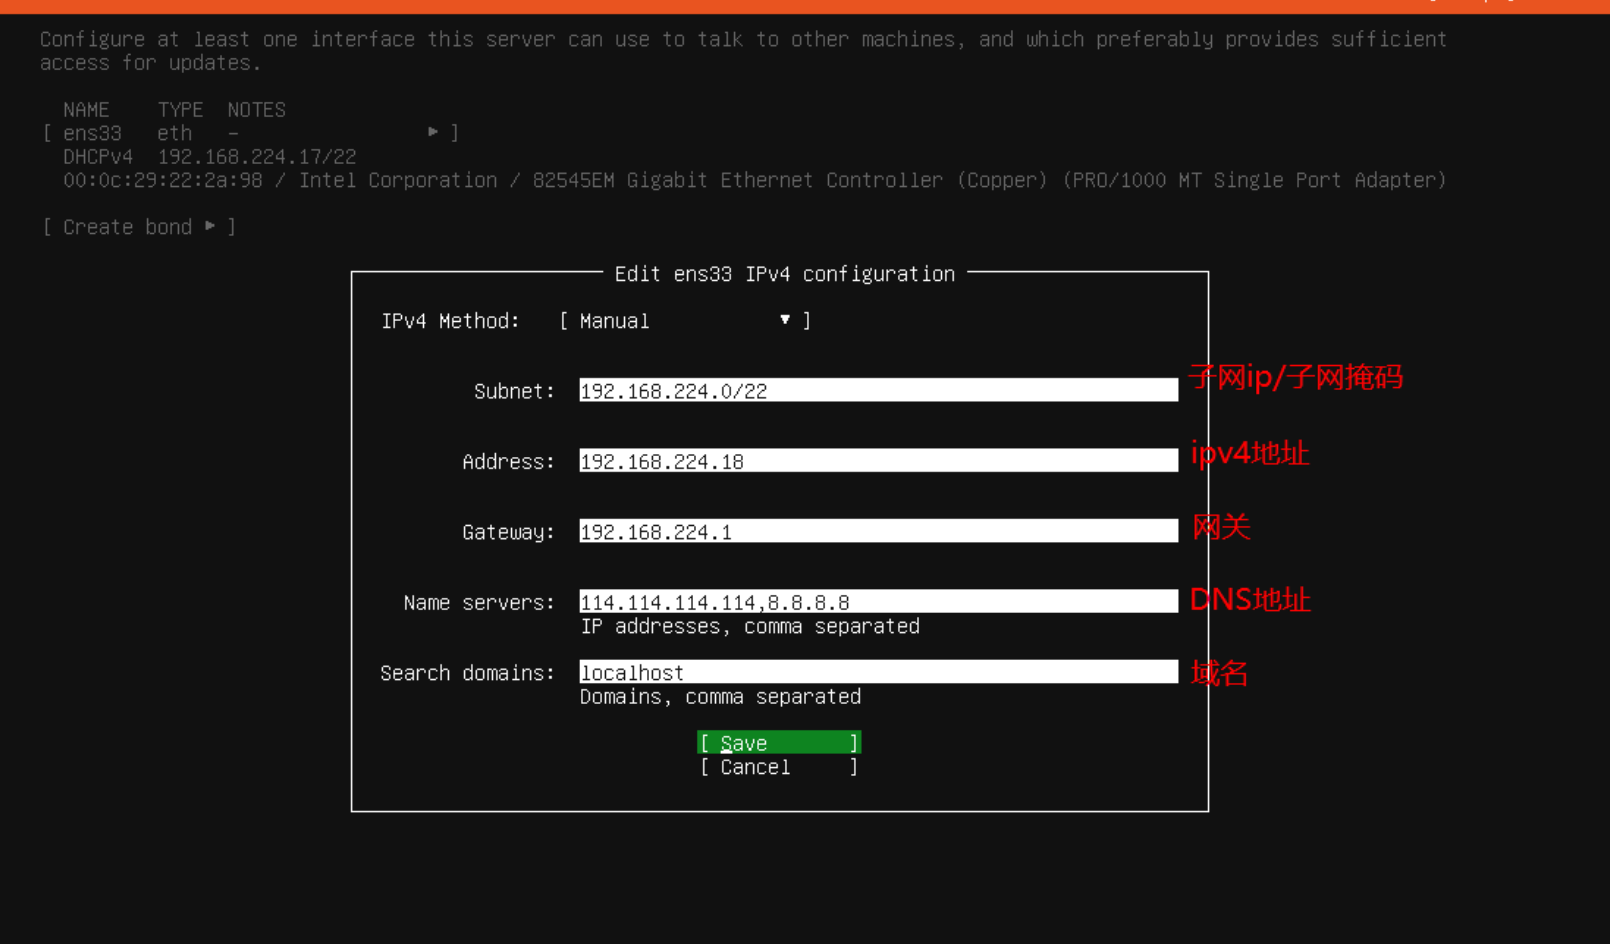
Task: Click the red DNS地址 annotation
Action: [x=1250, y=600]
